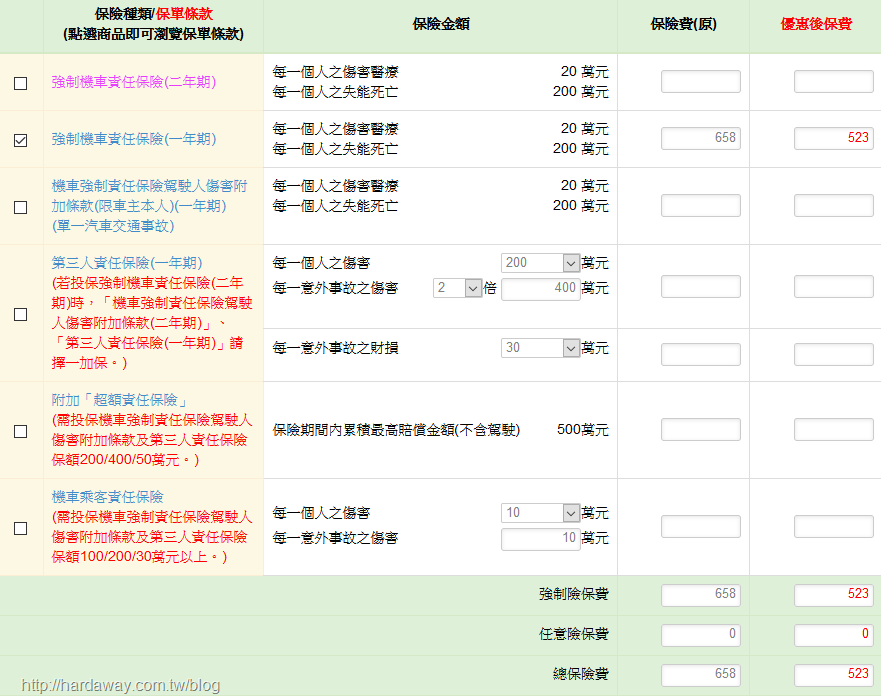Image resolution: width=881 pixels, height=696 pixels.
Task: Tick the 附加「超額責任保險」 checkbox
Action: (20, 431)
